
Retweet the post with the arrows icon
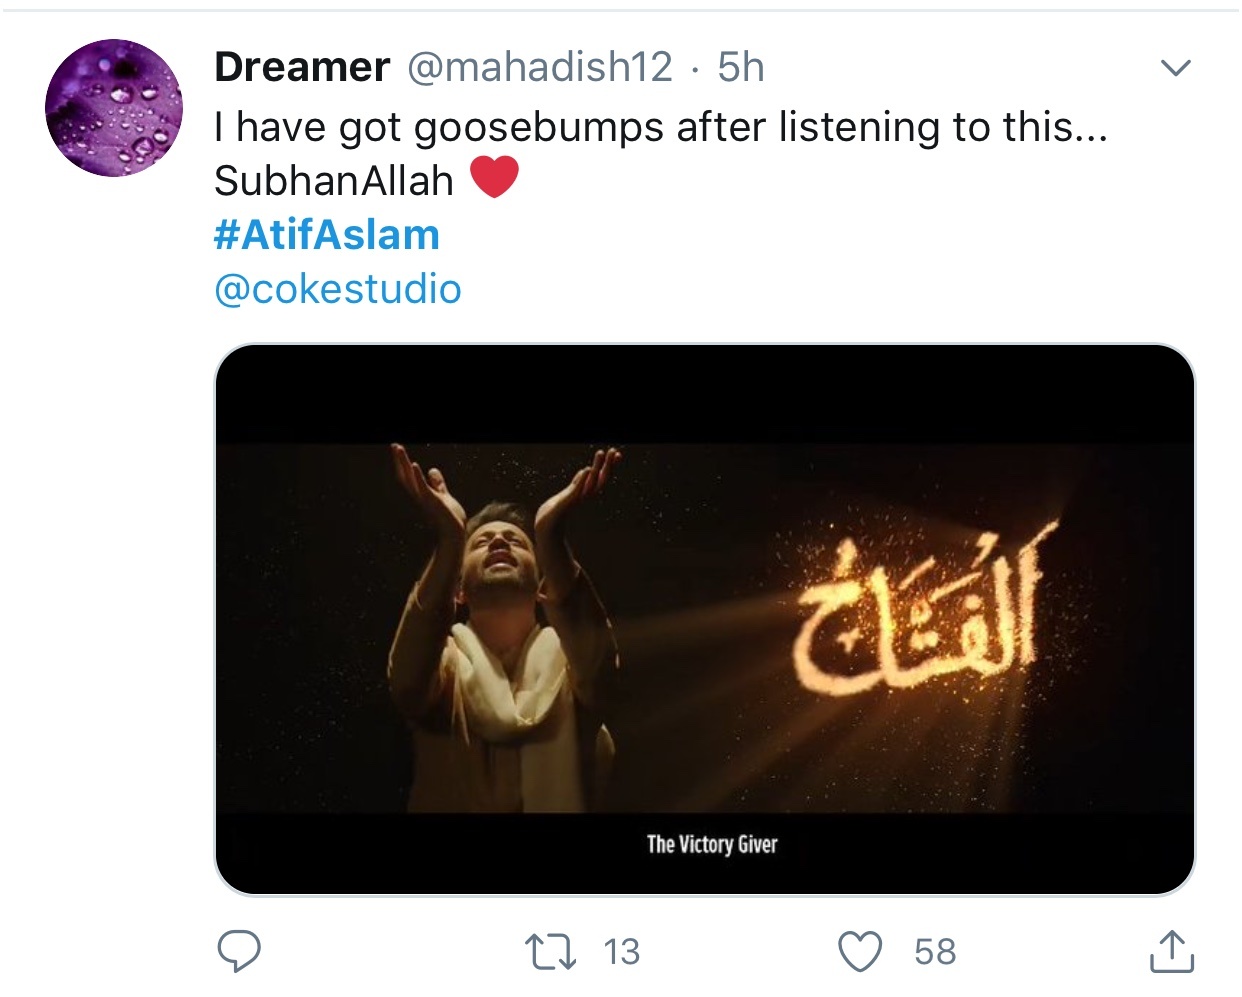(x=552, y=951)
